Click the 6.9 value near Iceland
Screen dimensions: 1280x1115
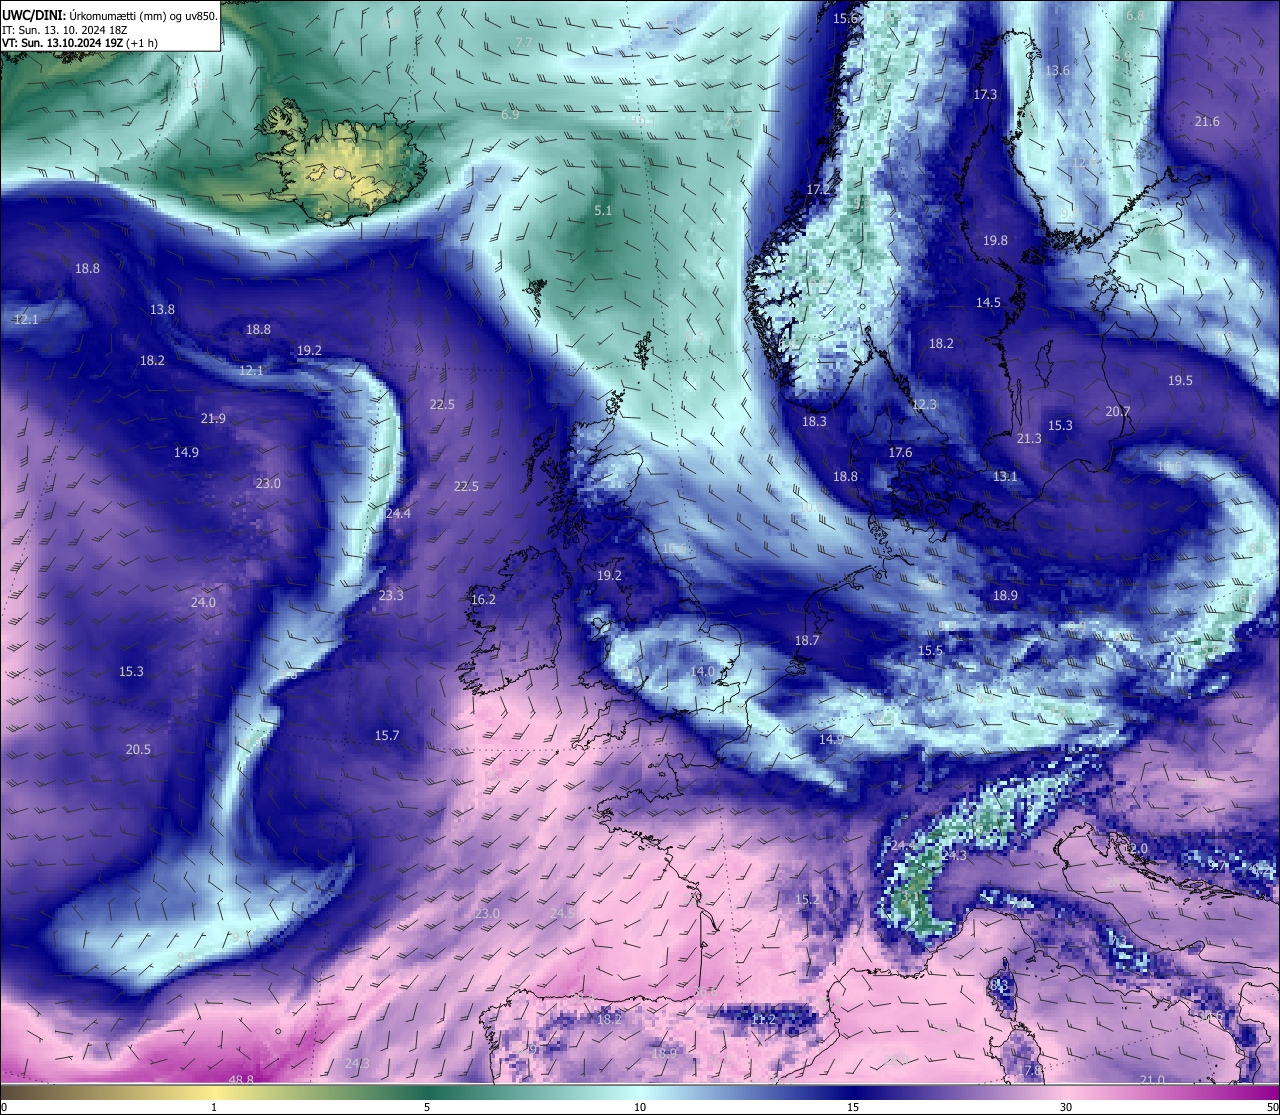510,115
